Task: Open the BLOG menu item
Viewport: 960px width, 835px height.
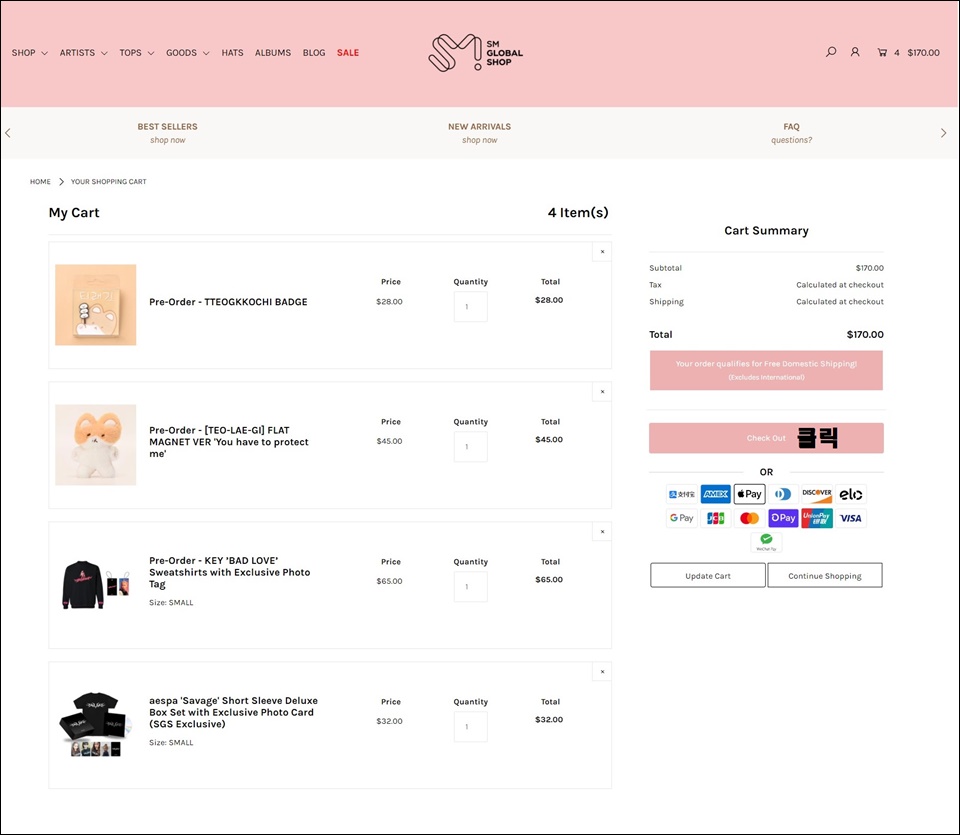Action: pyautogui.click(x=314, y=53)
